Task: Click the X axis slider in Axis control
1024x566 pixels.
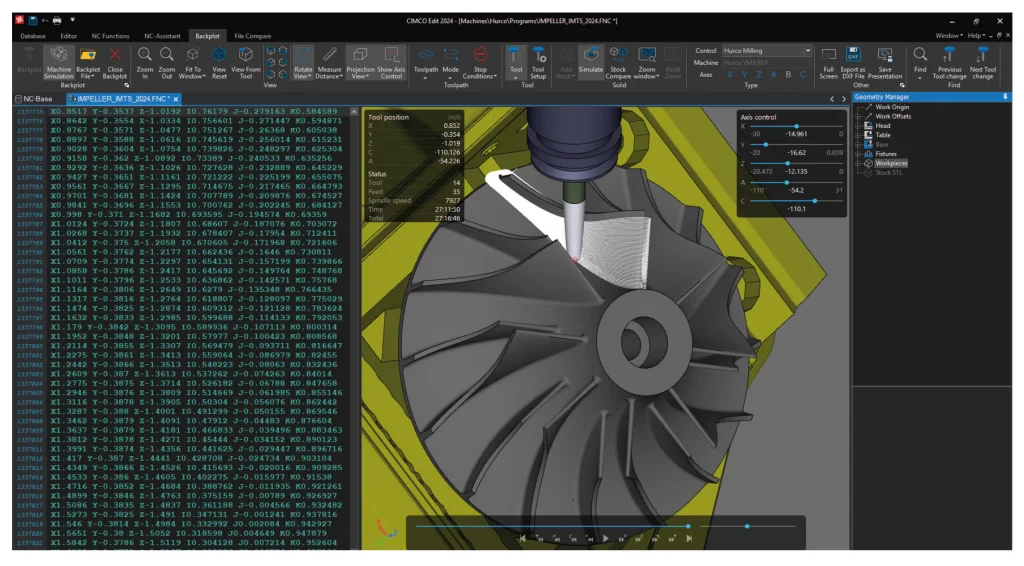Action: click(795, 126)
